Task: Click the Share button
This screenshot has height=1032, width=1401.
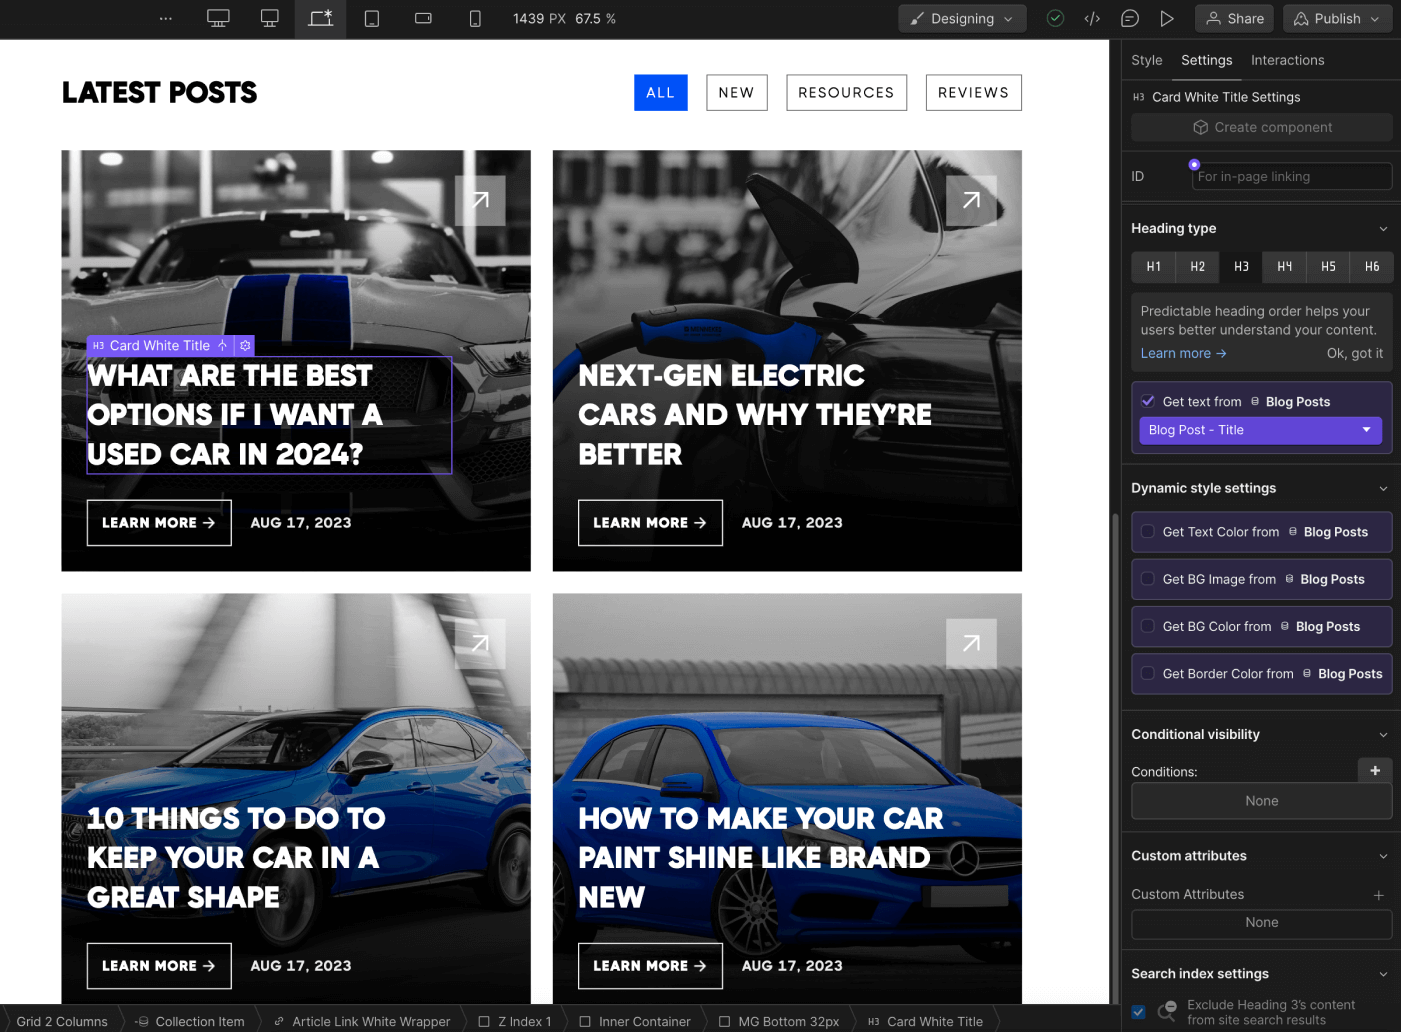Action: [x=1233, y=18]
